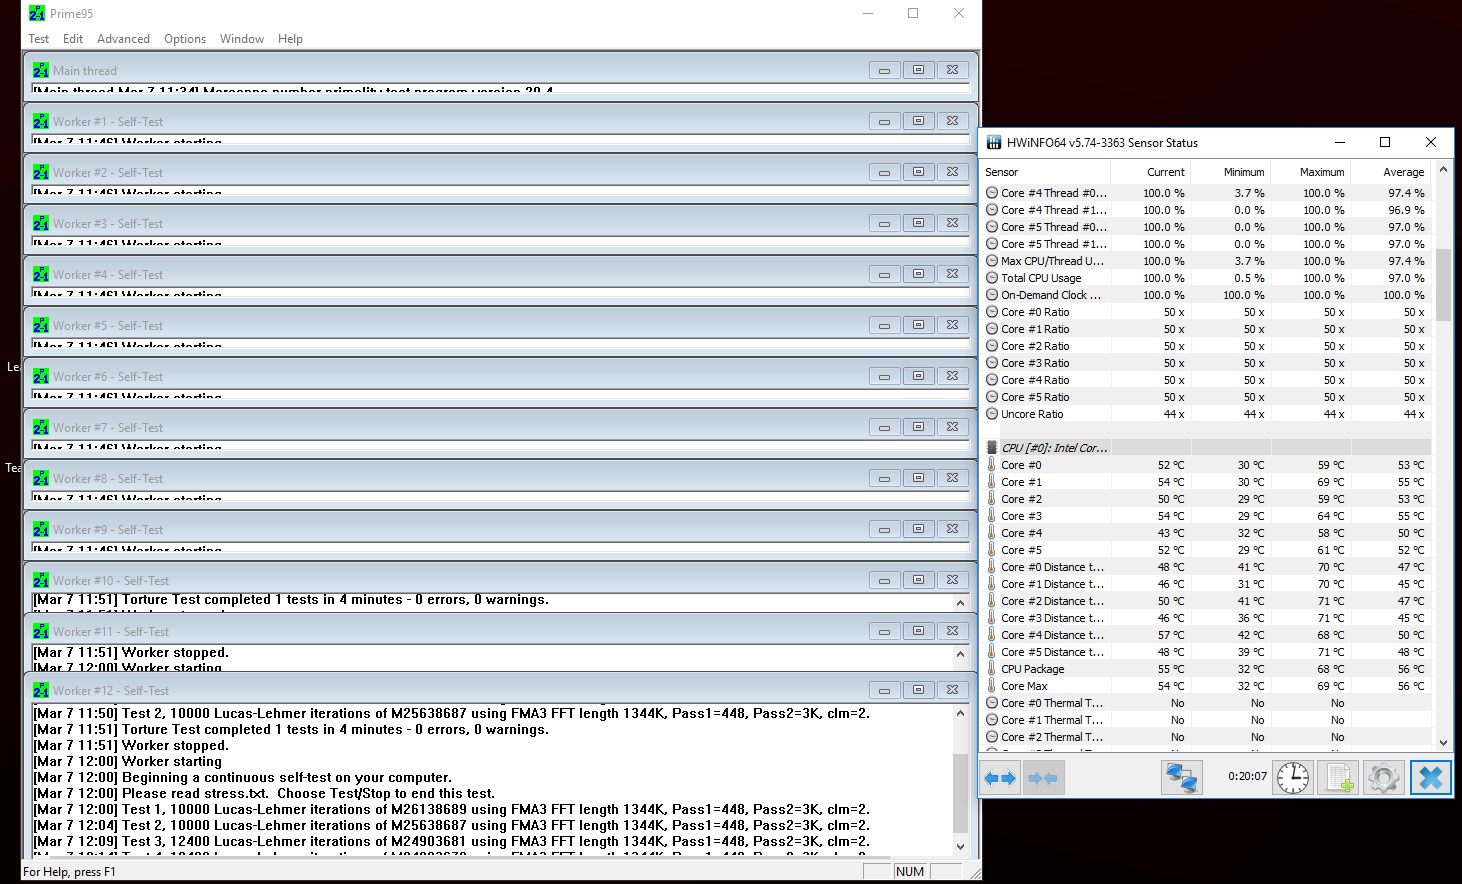
Task: Click Worker #12 log scrollbar up arrow
Action: 961,714
